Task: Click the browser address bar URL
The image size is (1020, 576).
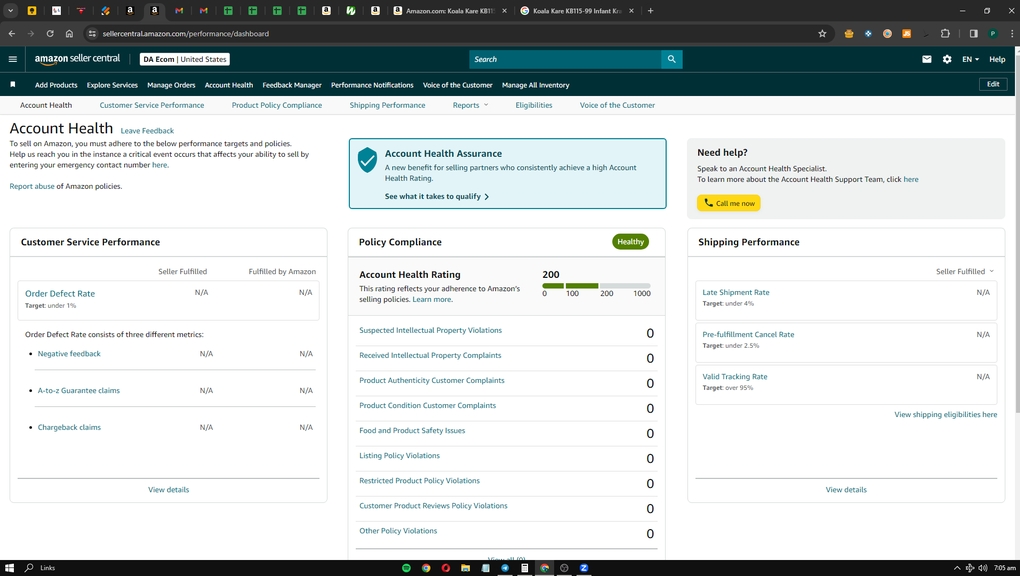Action: coord(185,33)
